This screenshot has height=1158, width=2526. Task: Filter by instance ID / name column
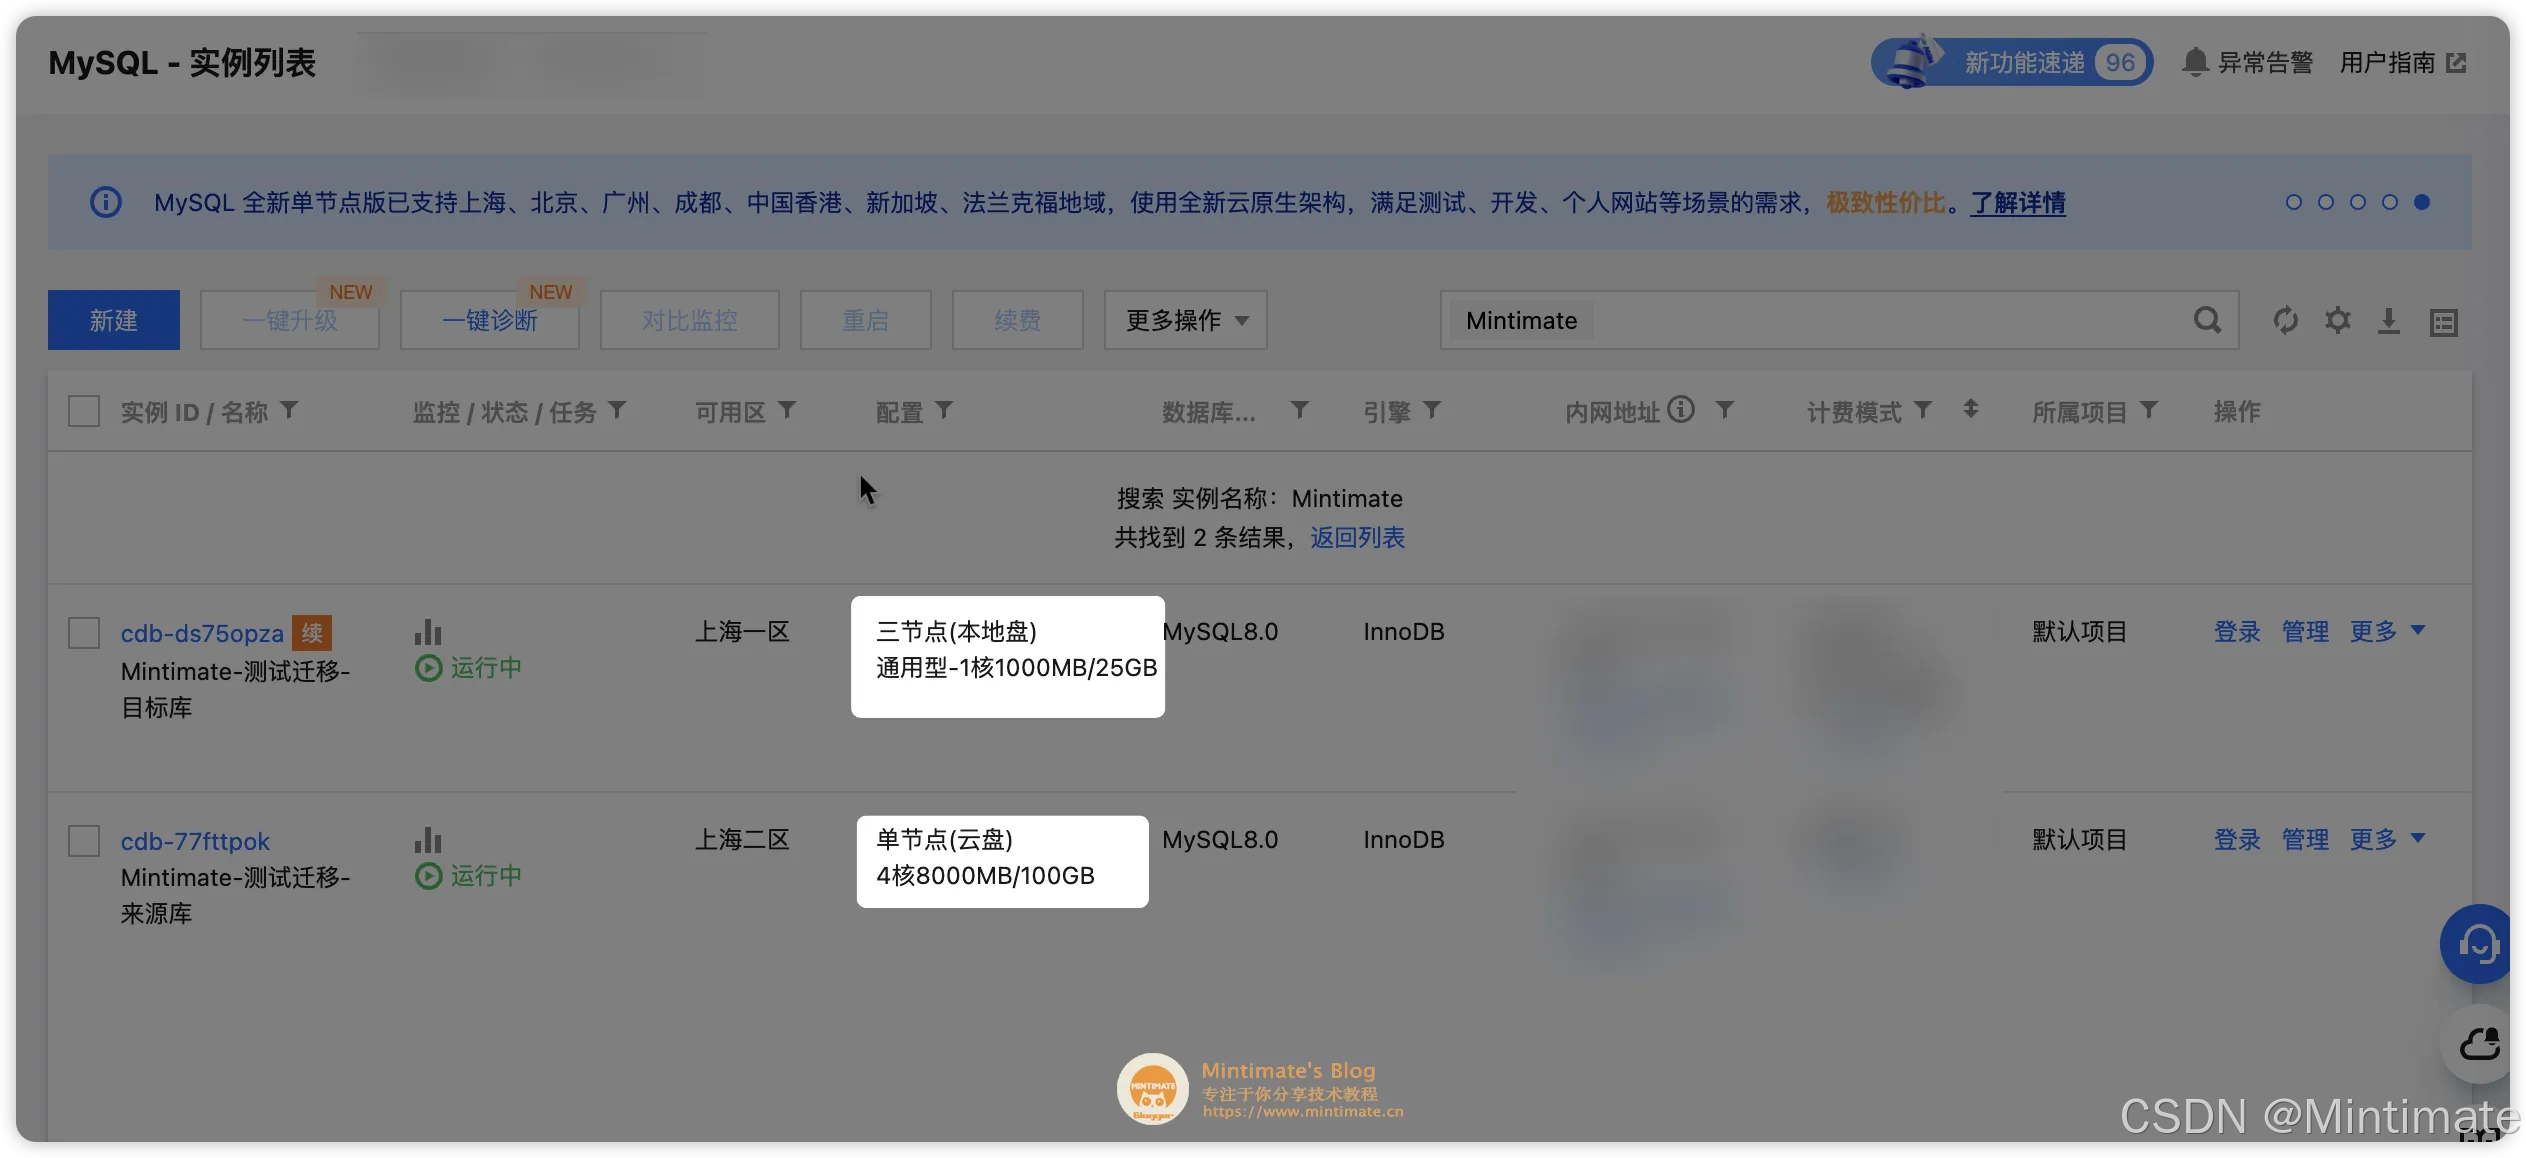click(x=289, y=410)
